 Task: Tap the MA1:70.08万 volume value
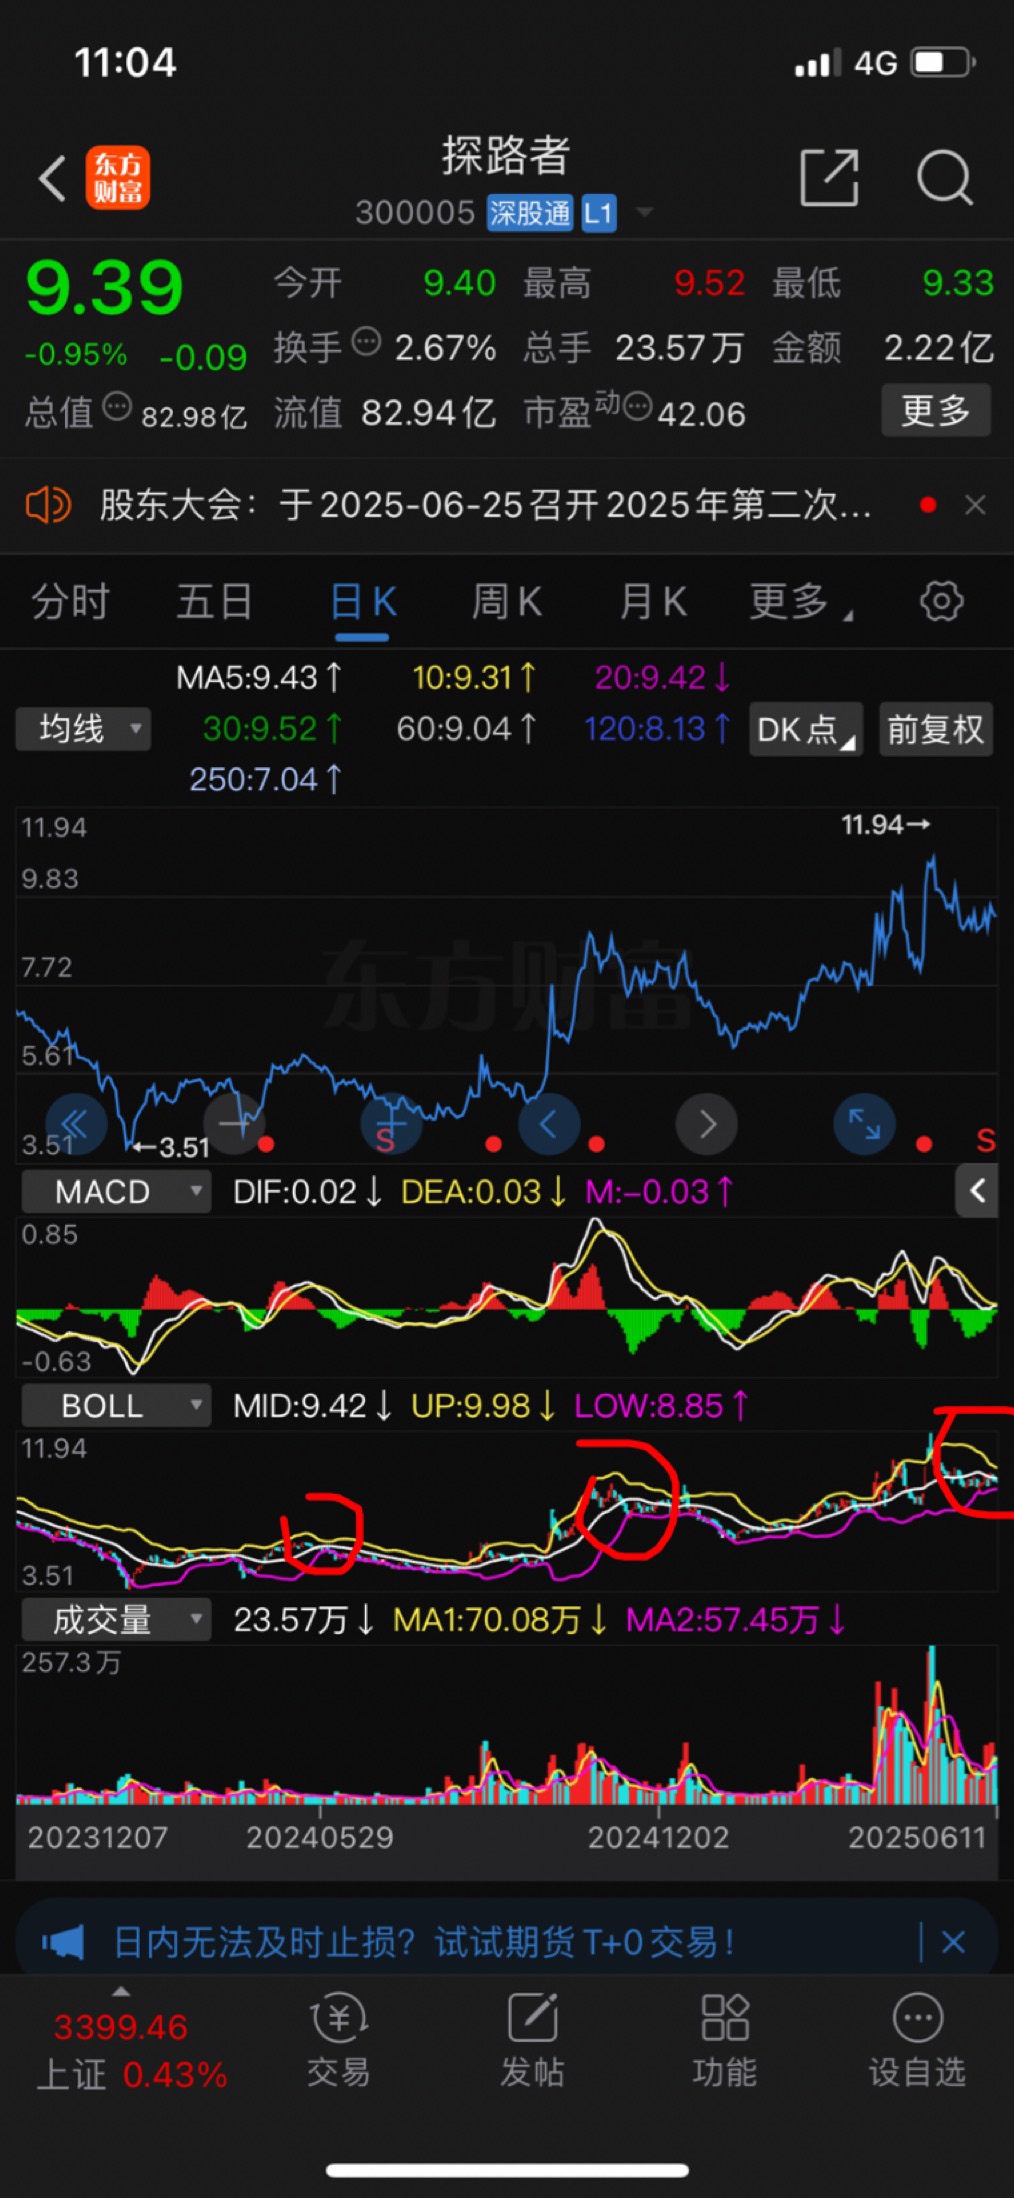point(499,1619)
